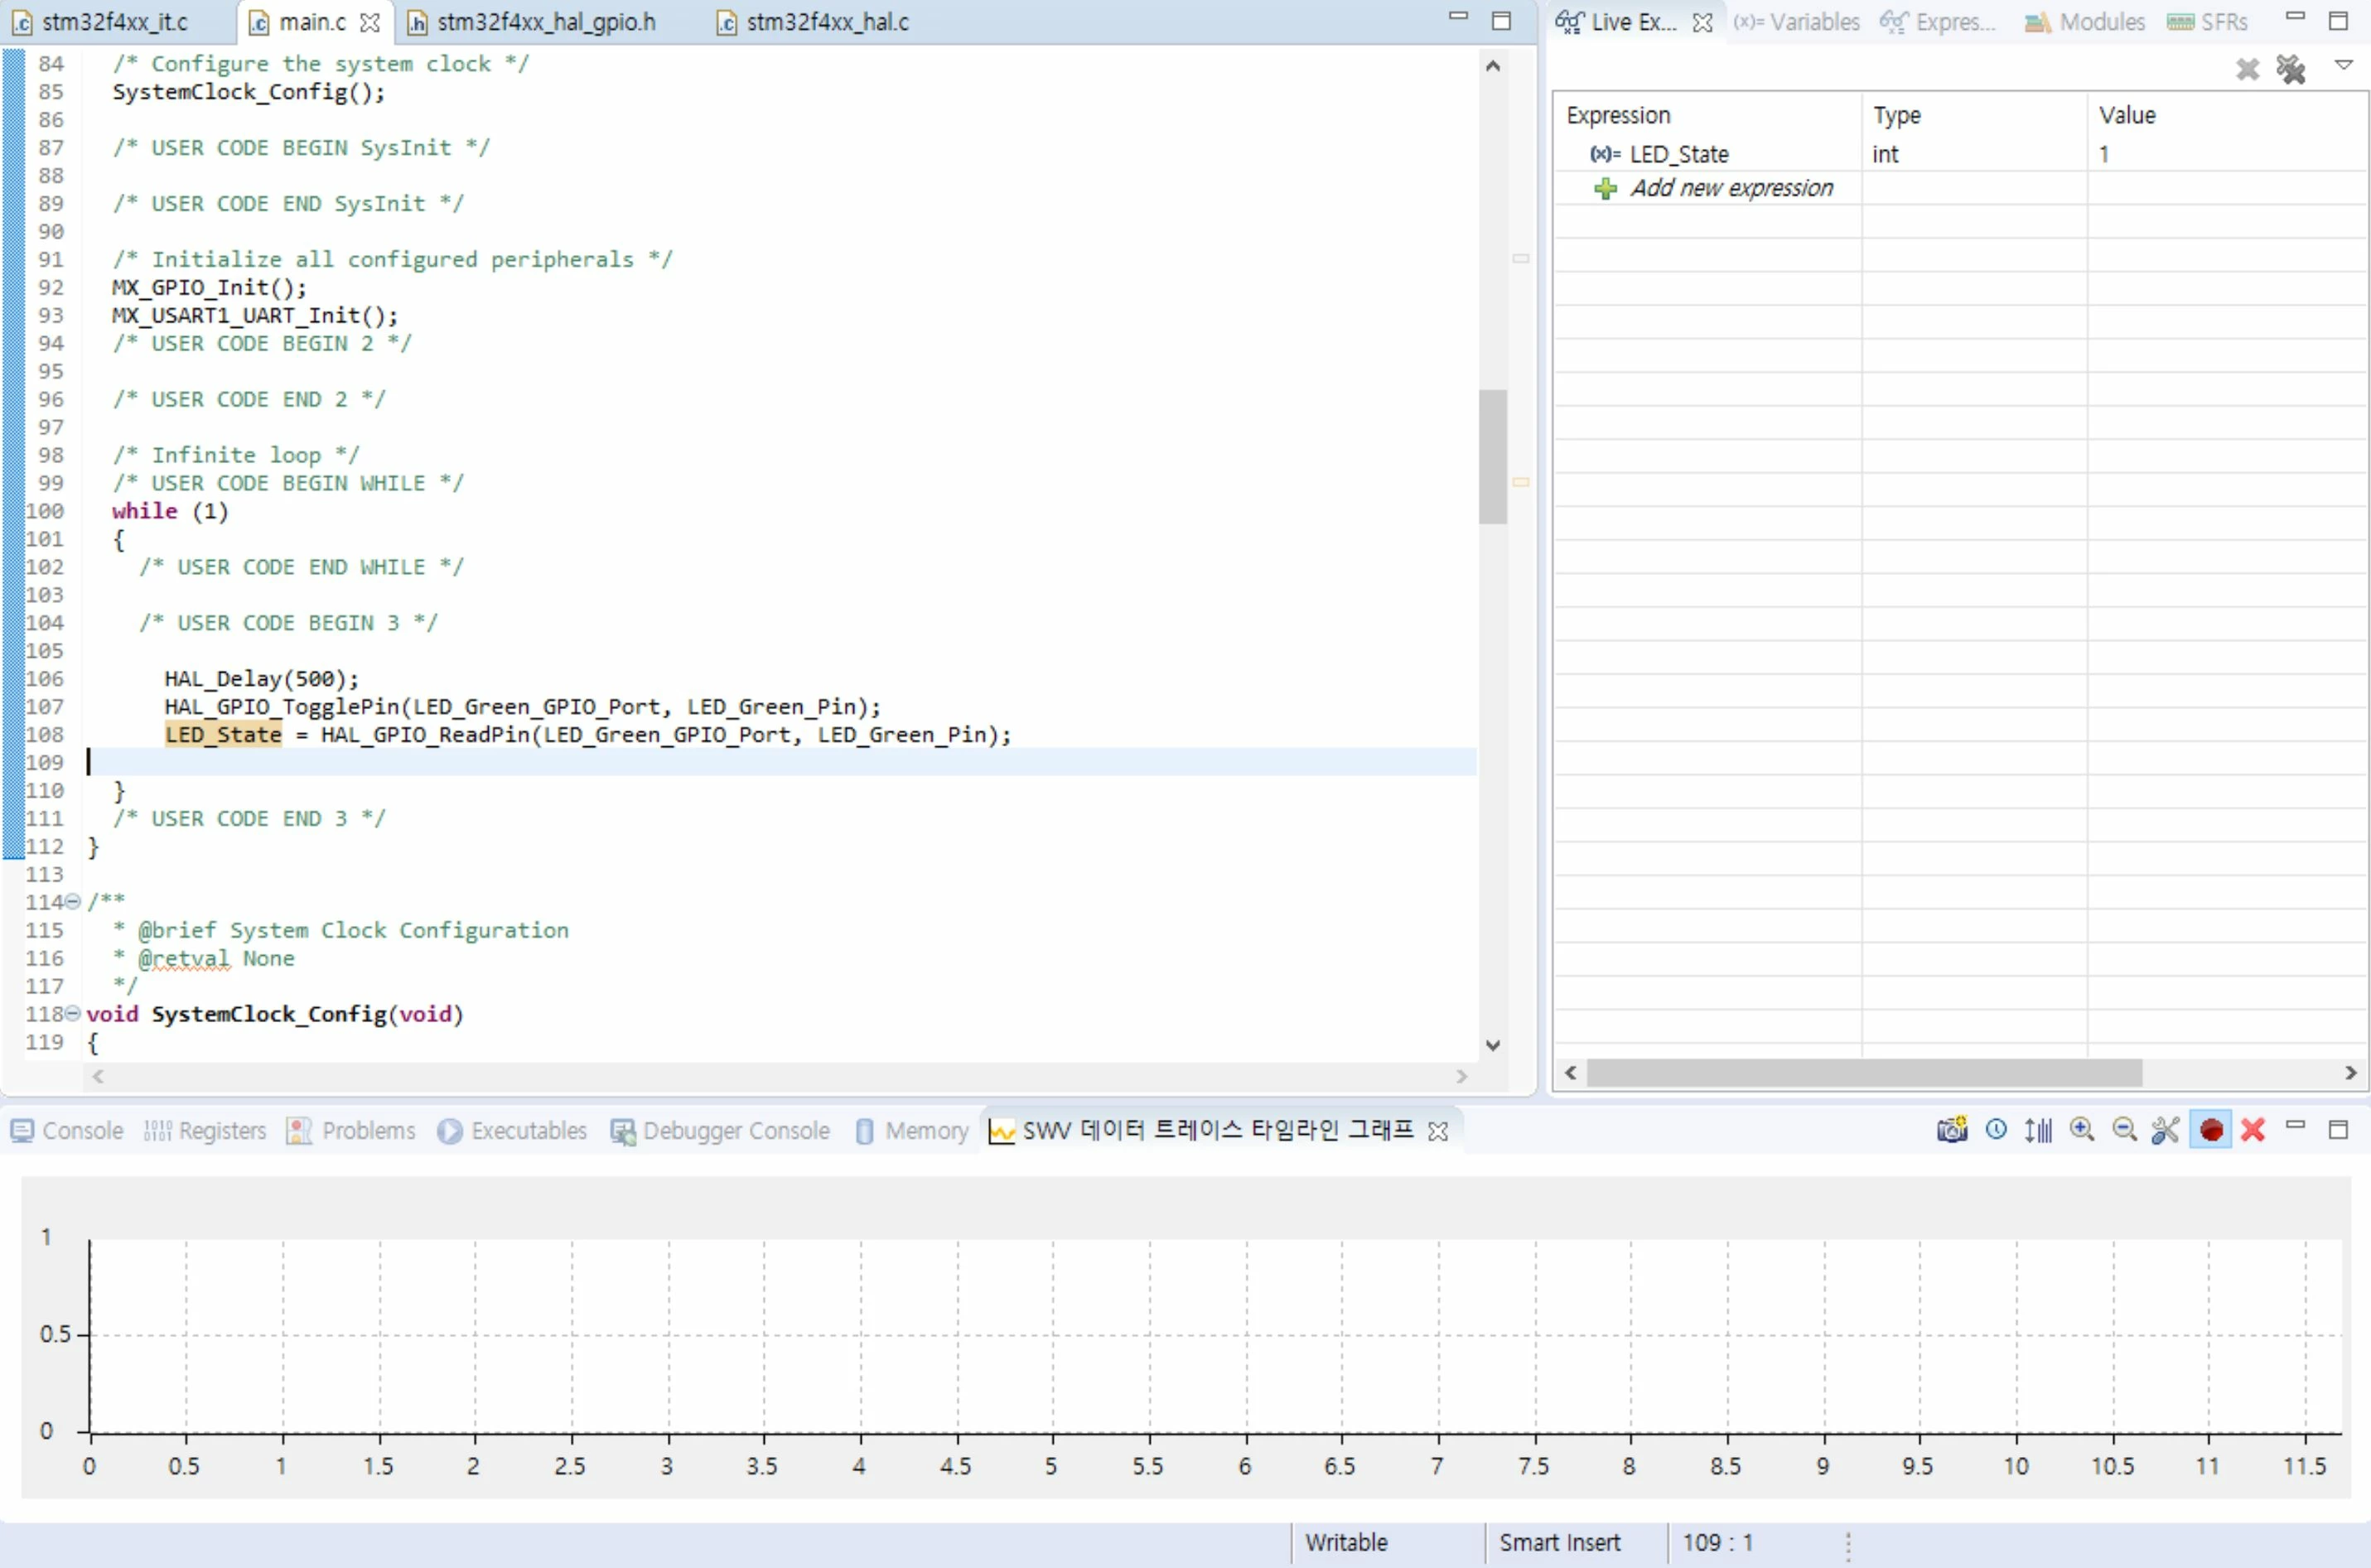2371x1568 pixels.
Task: Click the highlighted LED_State variable on line 108
Action: [x=224, y=735]
